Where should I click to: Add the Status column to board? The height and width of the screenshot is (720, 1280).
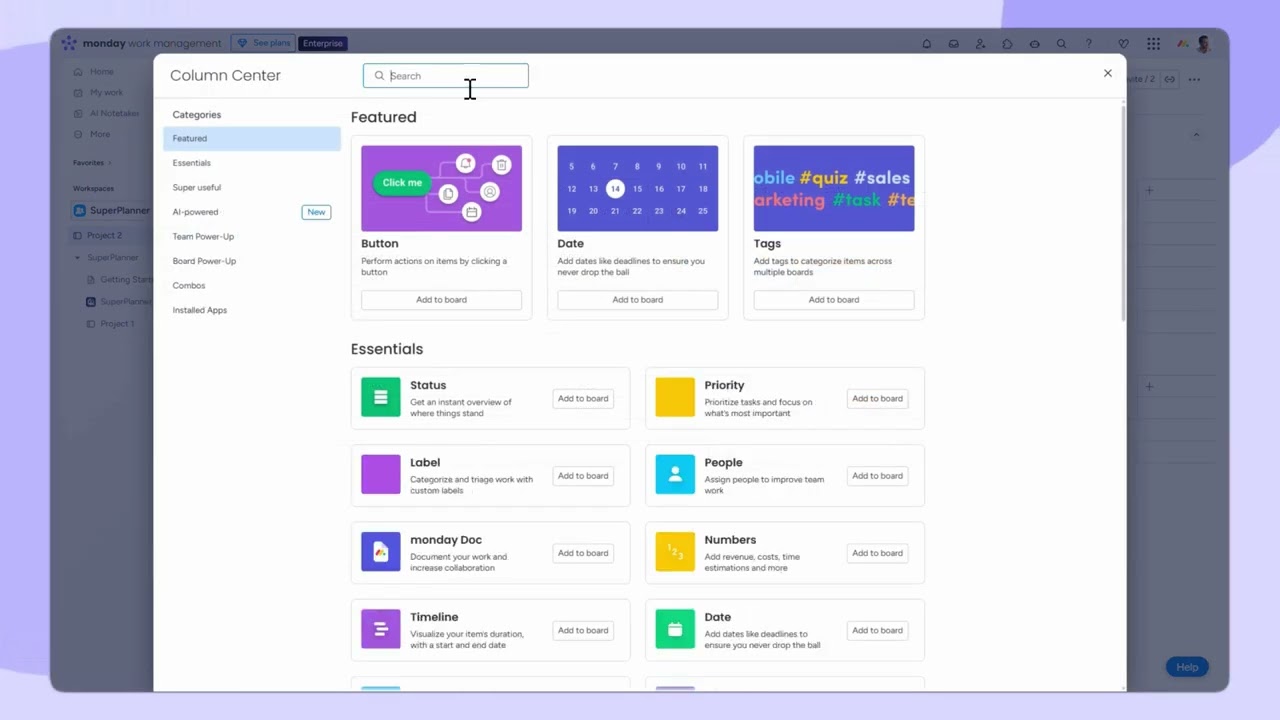coord(583,399)
